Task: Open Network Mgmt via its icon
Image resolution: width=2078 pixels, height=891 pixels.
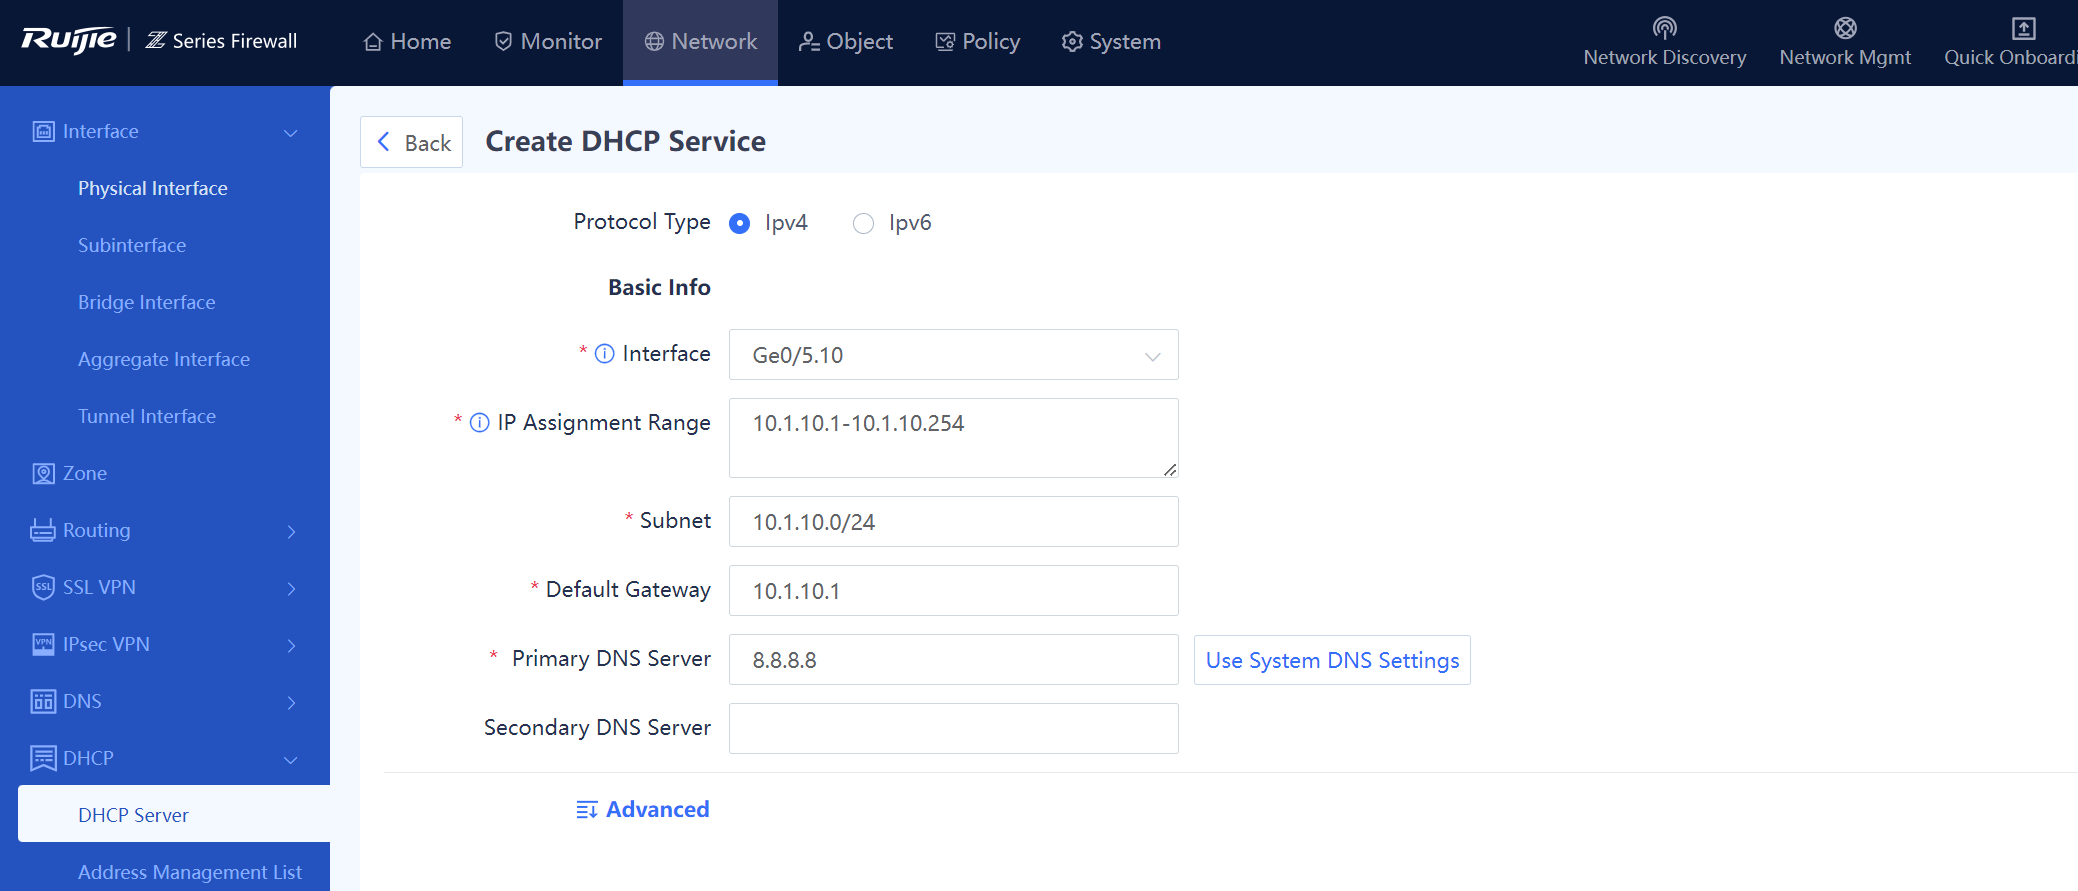Action: (x=1846, y=27)
